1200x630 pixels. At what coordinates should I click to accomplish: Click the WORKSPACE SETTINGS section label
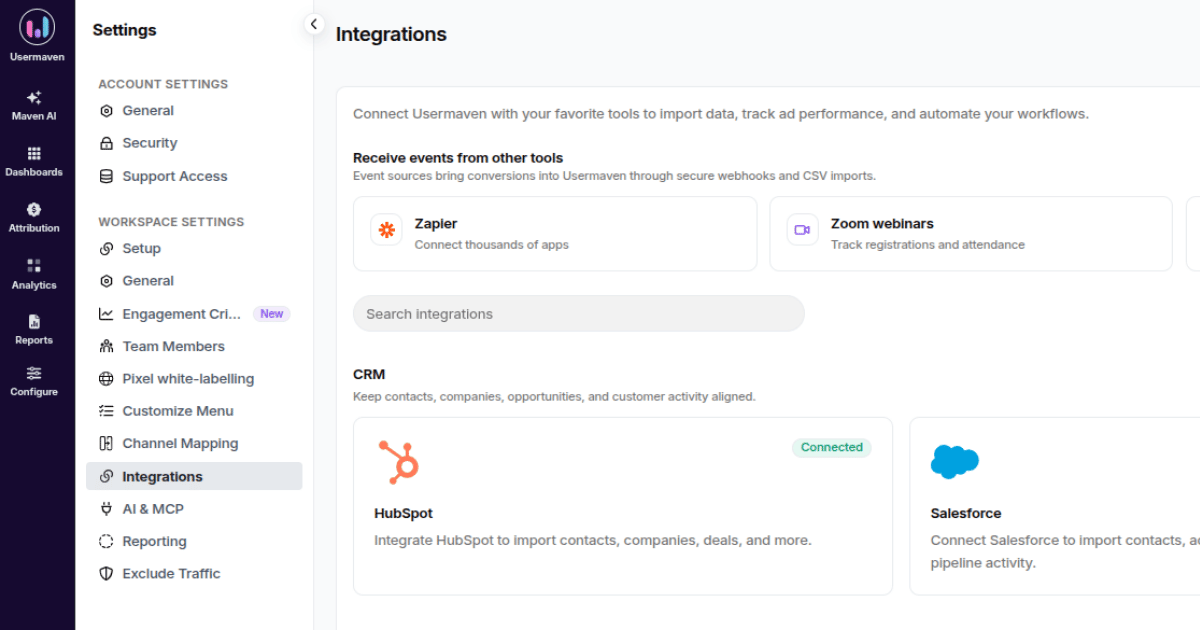tap(171, 222)
